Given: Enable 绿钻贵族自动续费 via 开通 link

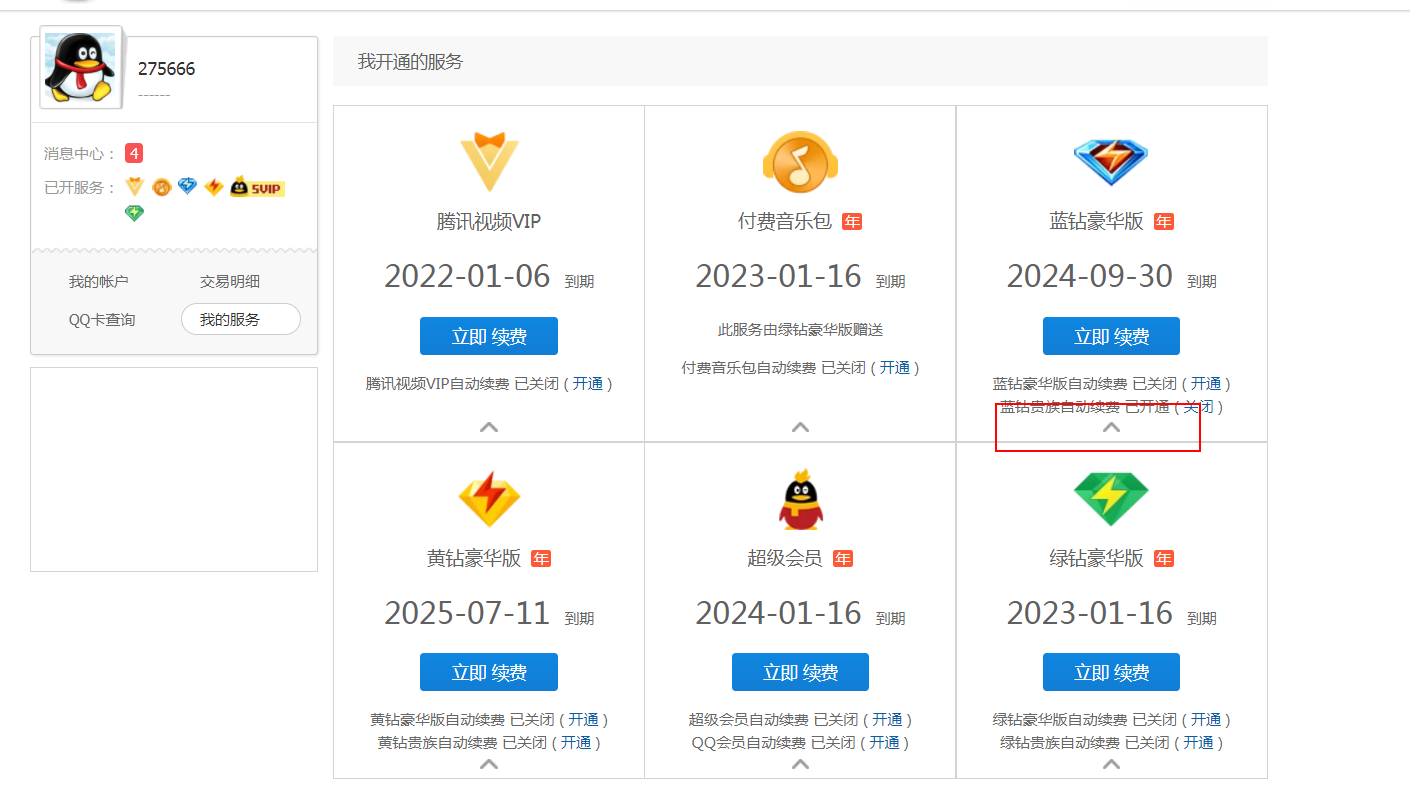Looking at the screenshot, I should click(x=1199, y=742).
